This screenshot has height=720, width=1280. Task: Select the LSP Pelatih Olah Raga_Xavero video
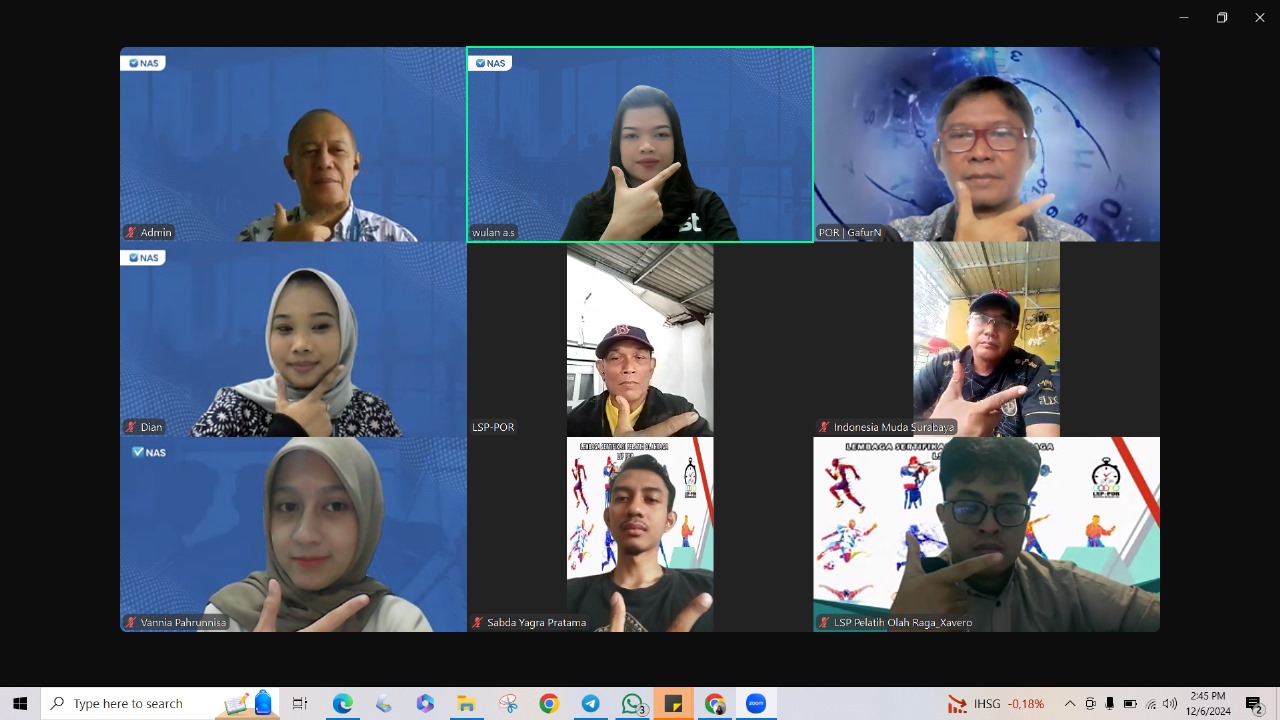pyautogui.click(x=986, y=534)
